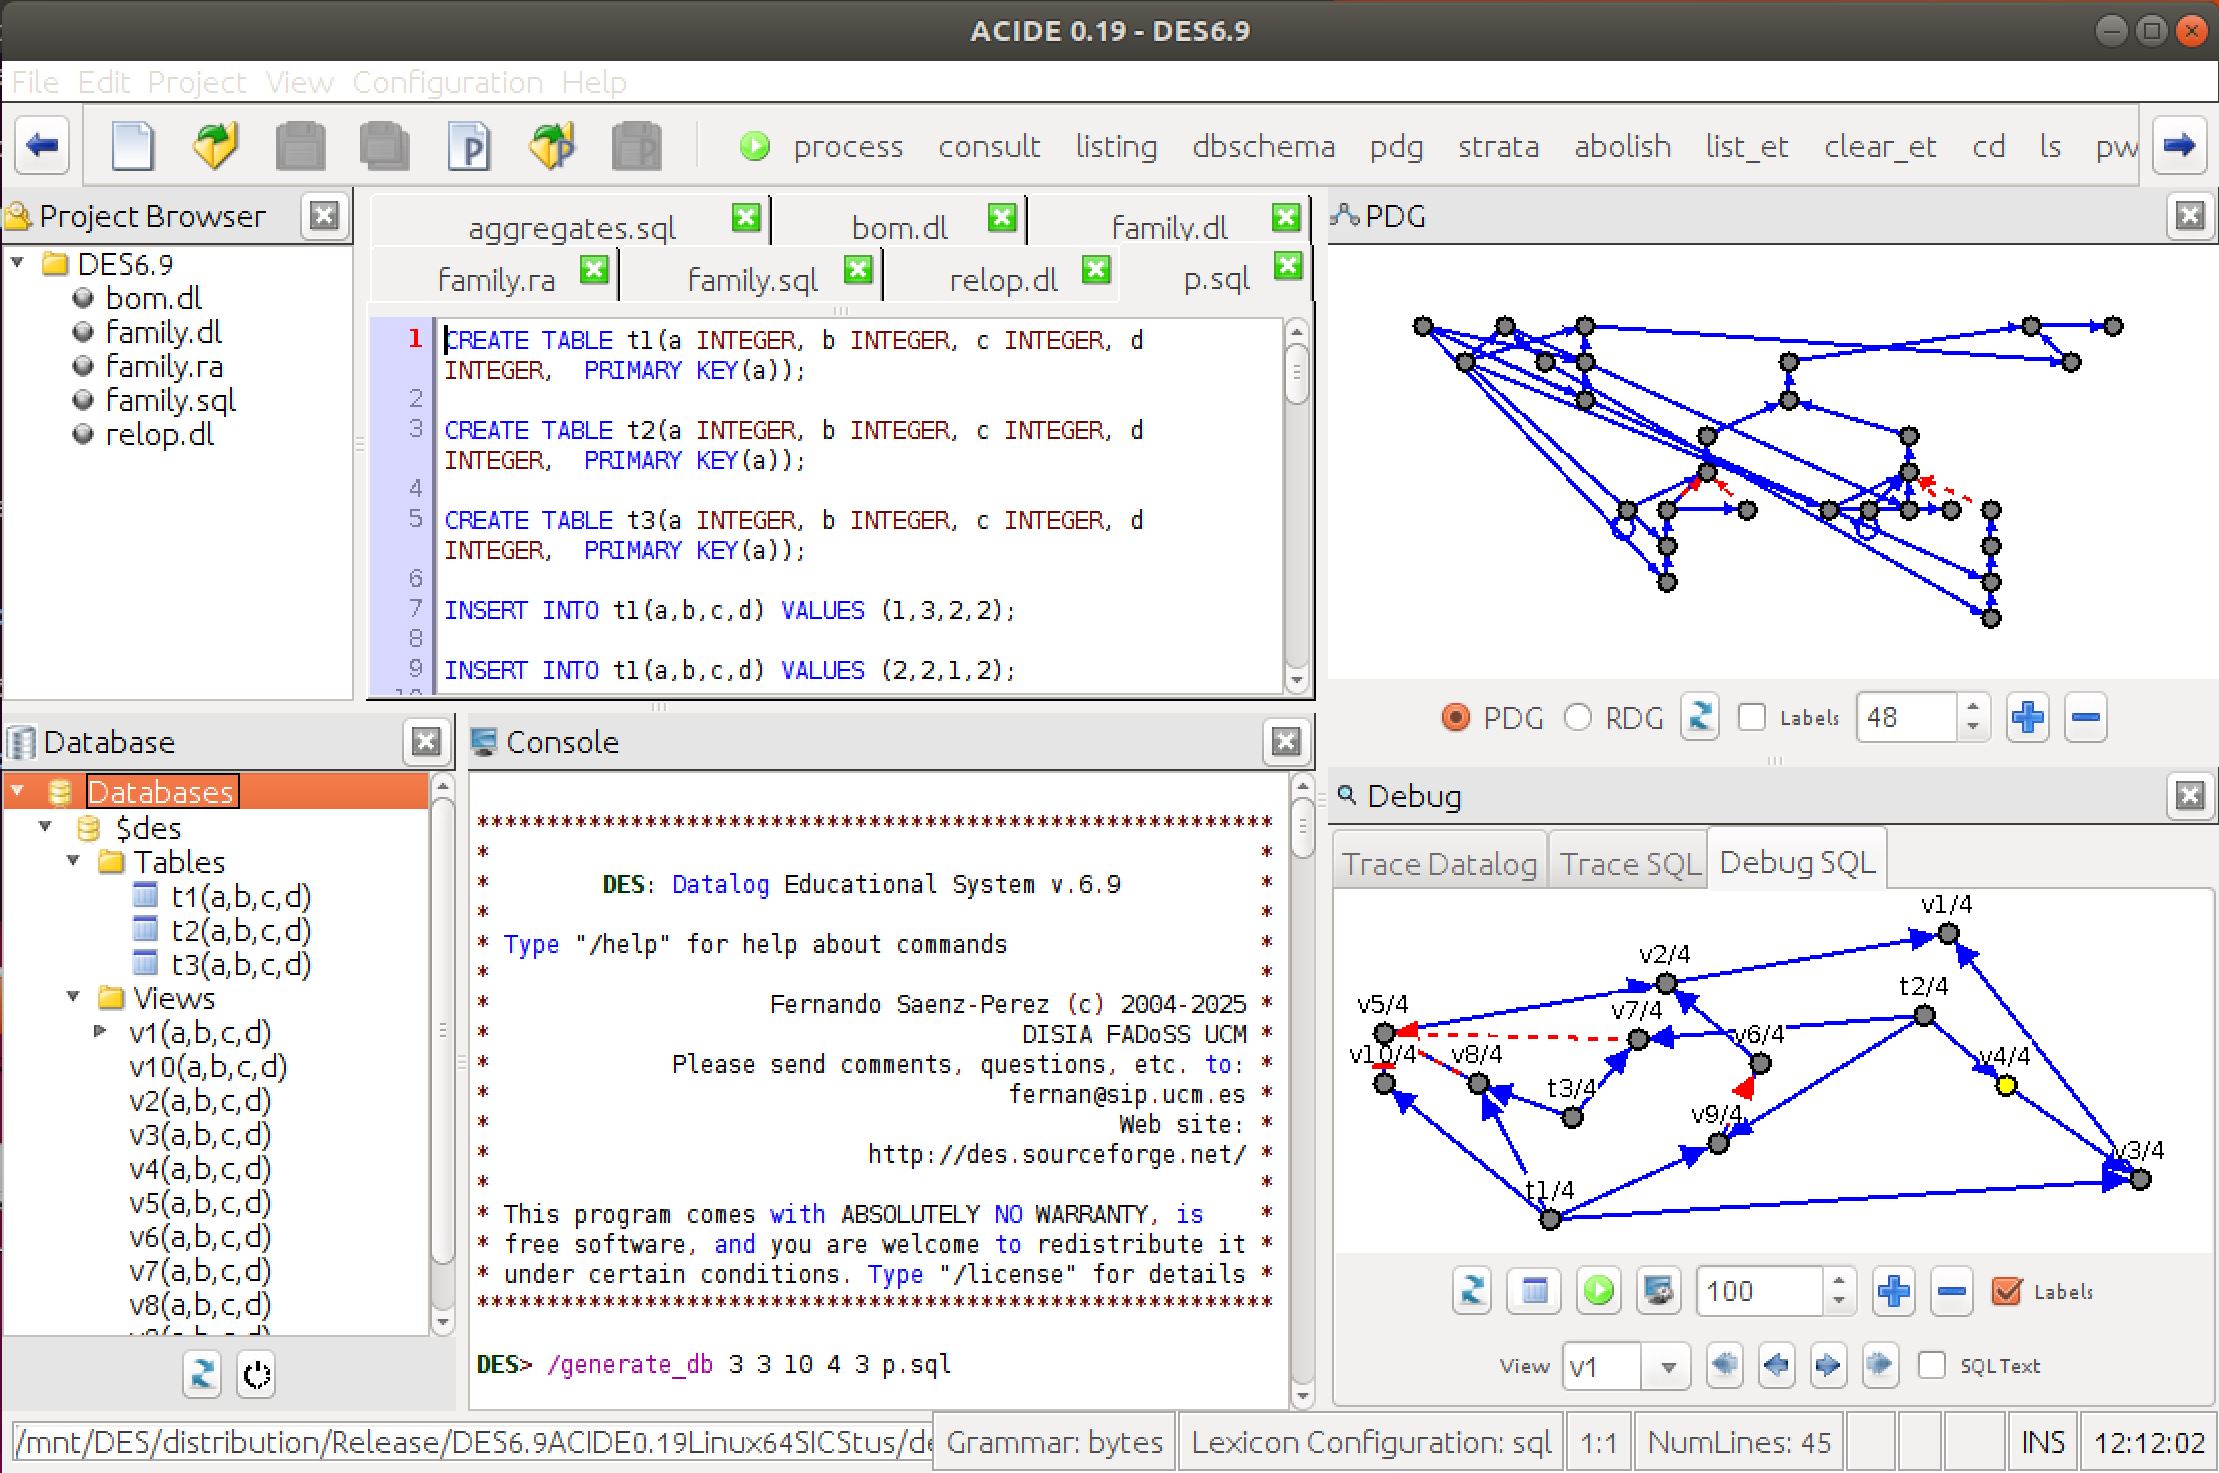Click the dbschema command button
The height and width of the screenshot is (1473, 2219).
(1263, 147)
